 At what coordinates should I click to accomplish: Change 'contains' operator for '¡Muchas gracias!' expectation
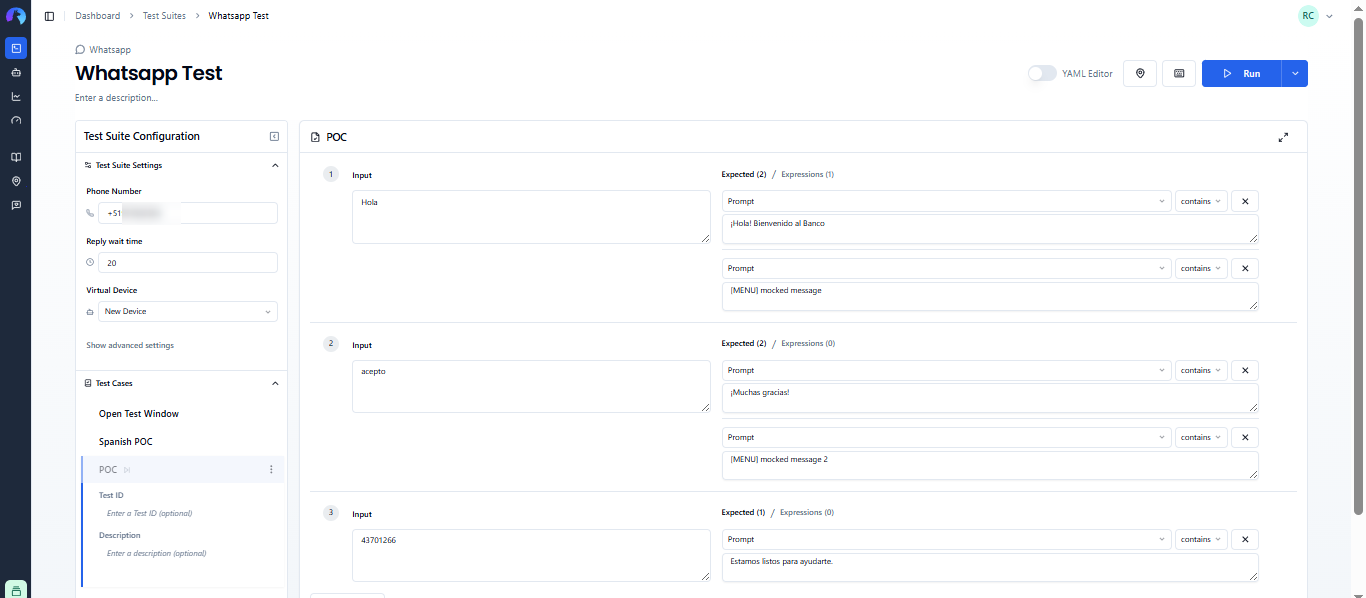(x=1201, y=370)
